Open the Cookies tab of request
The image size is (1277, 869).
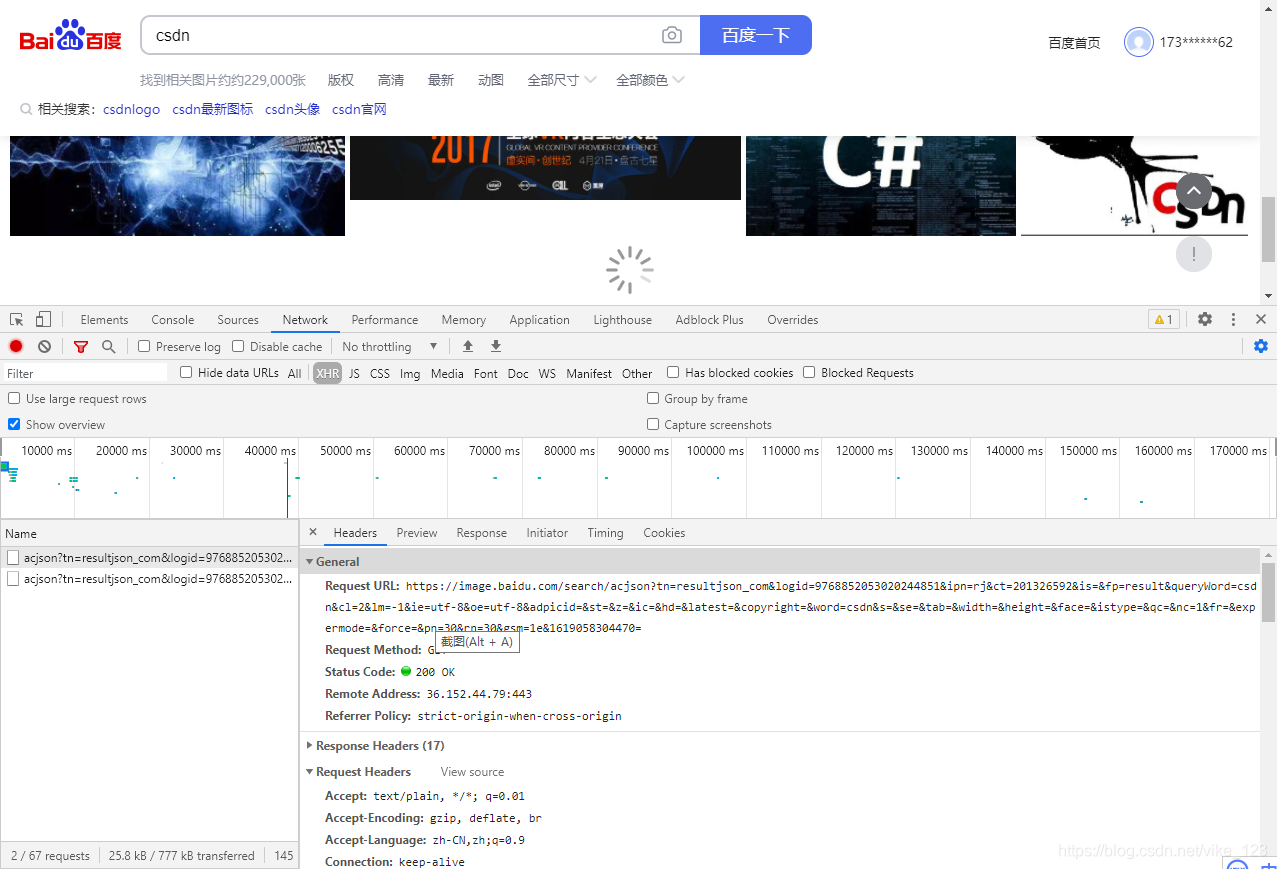[x=664, y=533]
